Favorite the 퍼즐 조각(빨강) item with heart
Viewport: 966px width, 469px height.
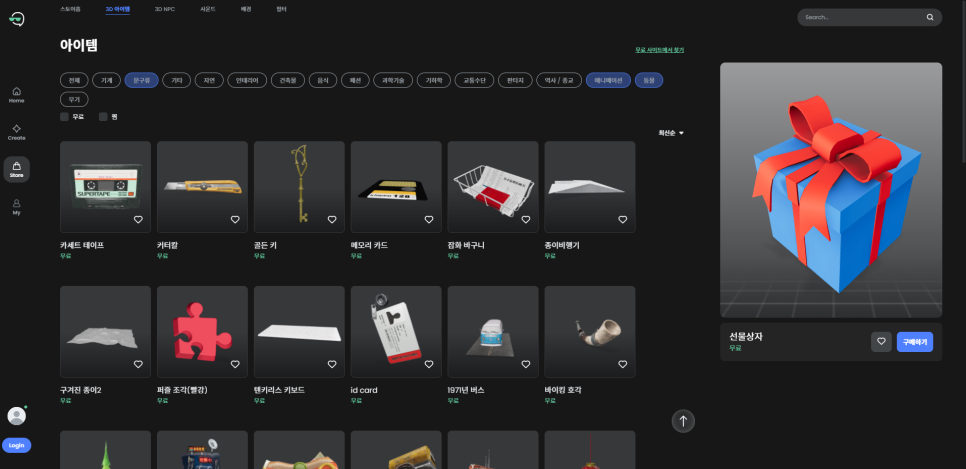[235, 364]
